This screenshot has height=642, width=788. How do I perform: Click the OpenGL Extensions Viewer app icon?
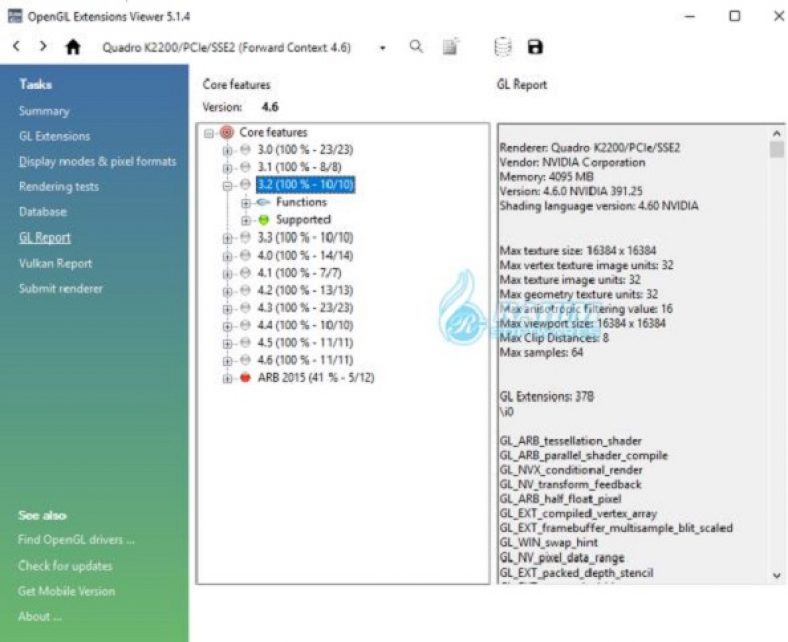click(15, 16)
